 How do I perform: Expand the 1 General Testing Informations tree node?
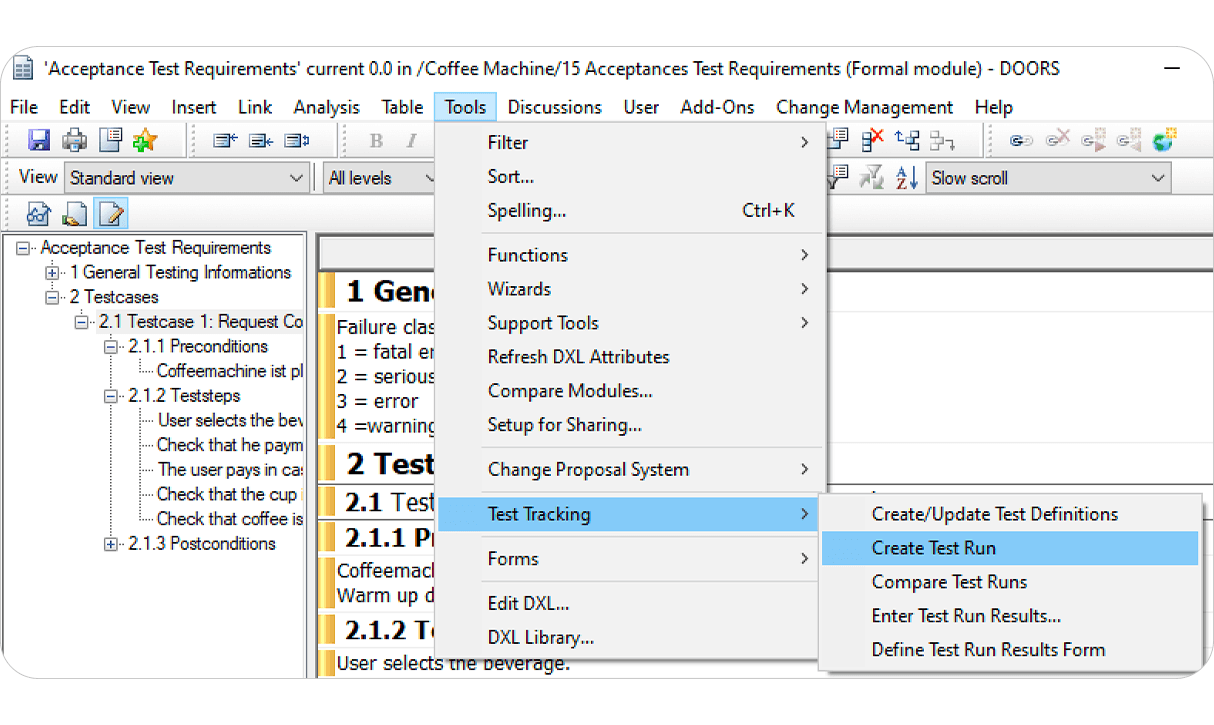point(51,272)
